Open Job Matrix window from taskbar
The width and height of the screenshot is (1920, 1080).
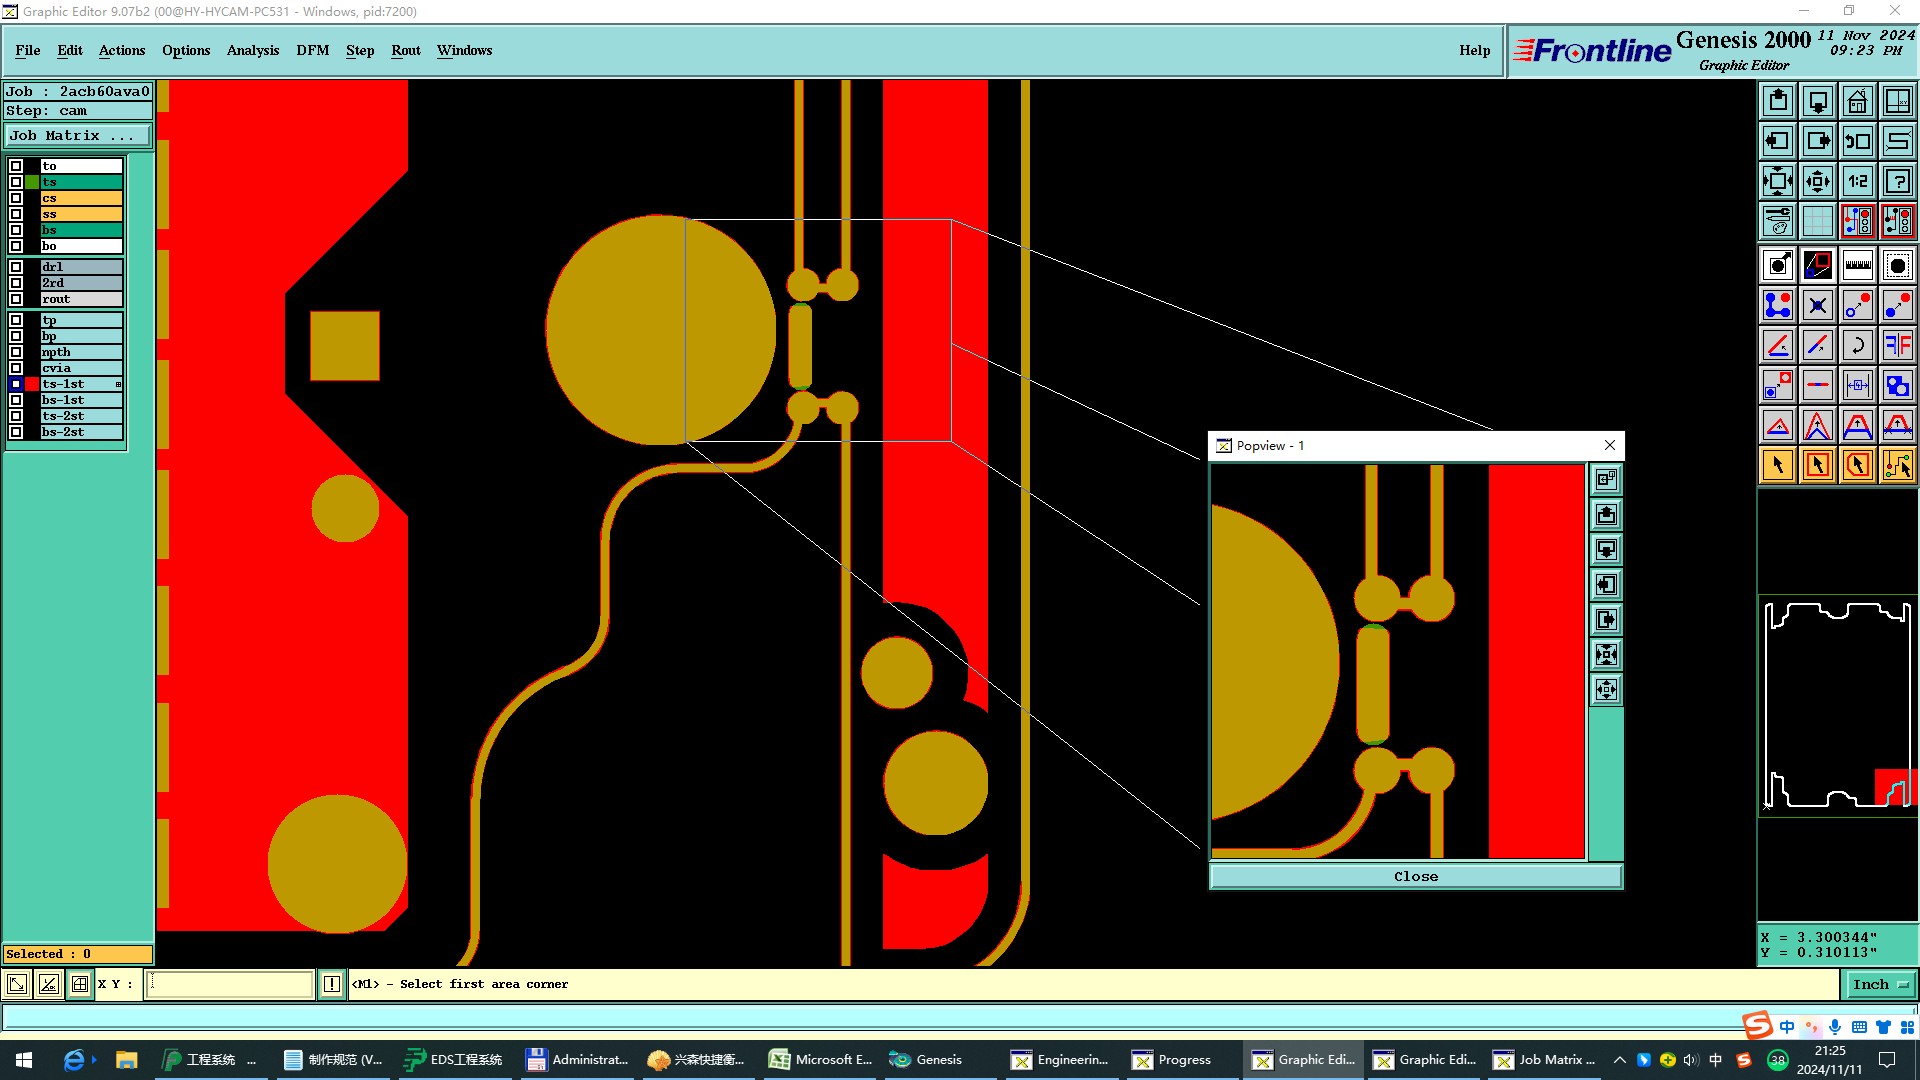pyautogui.click(x=1544, y=1060)
